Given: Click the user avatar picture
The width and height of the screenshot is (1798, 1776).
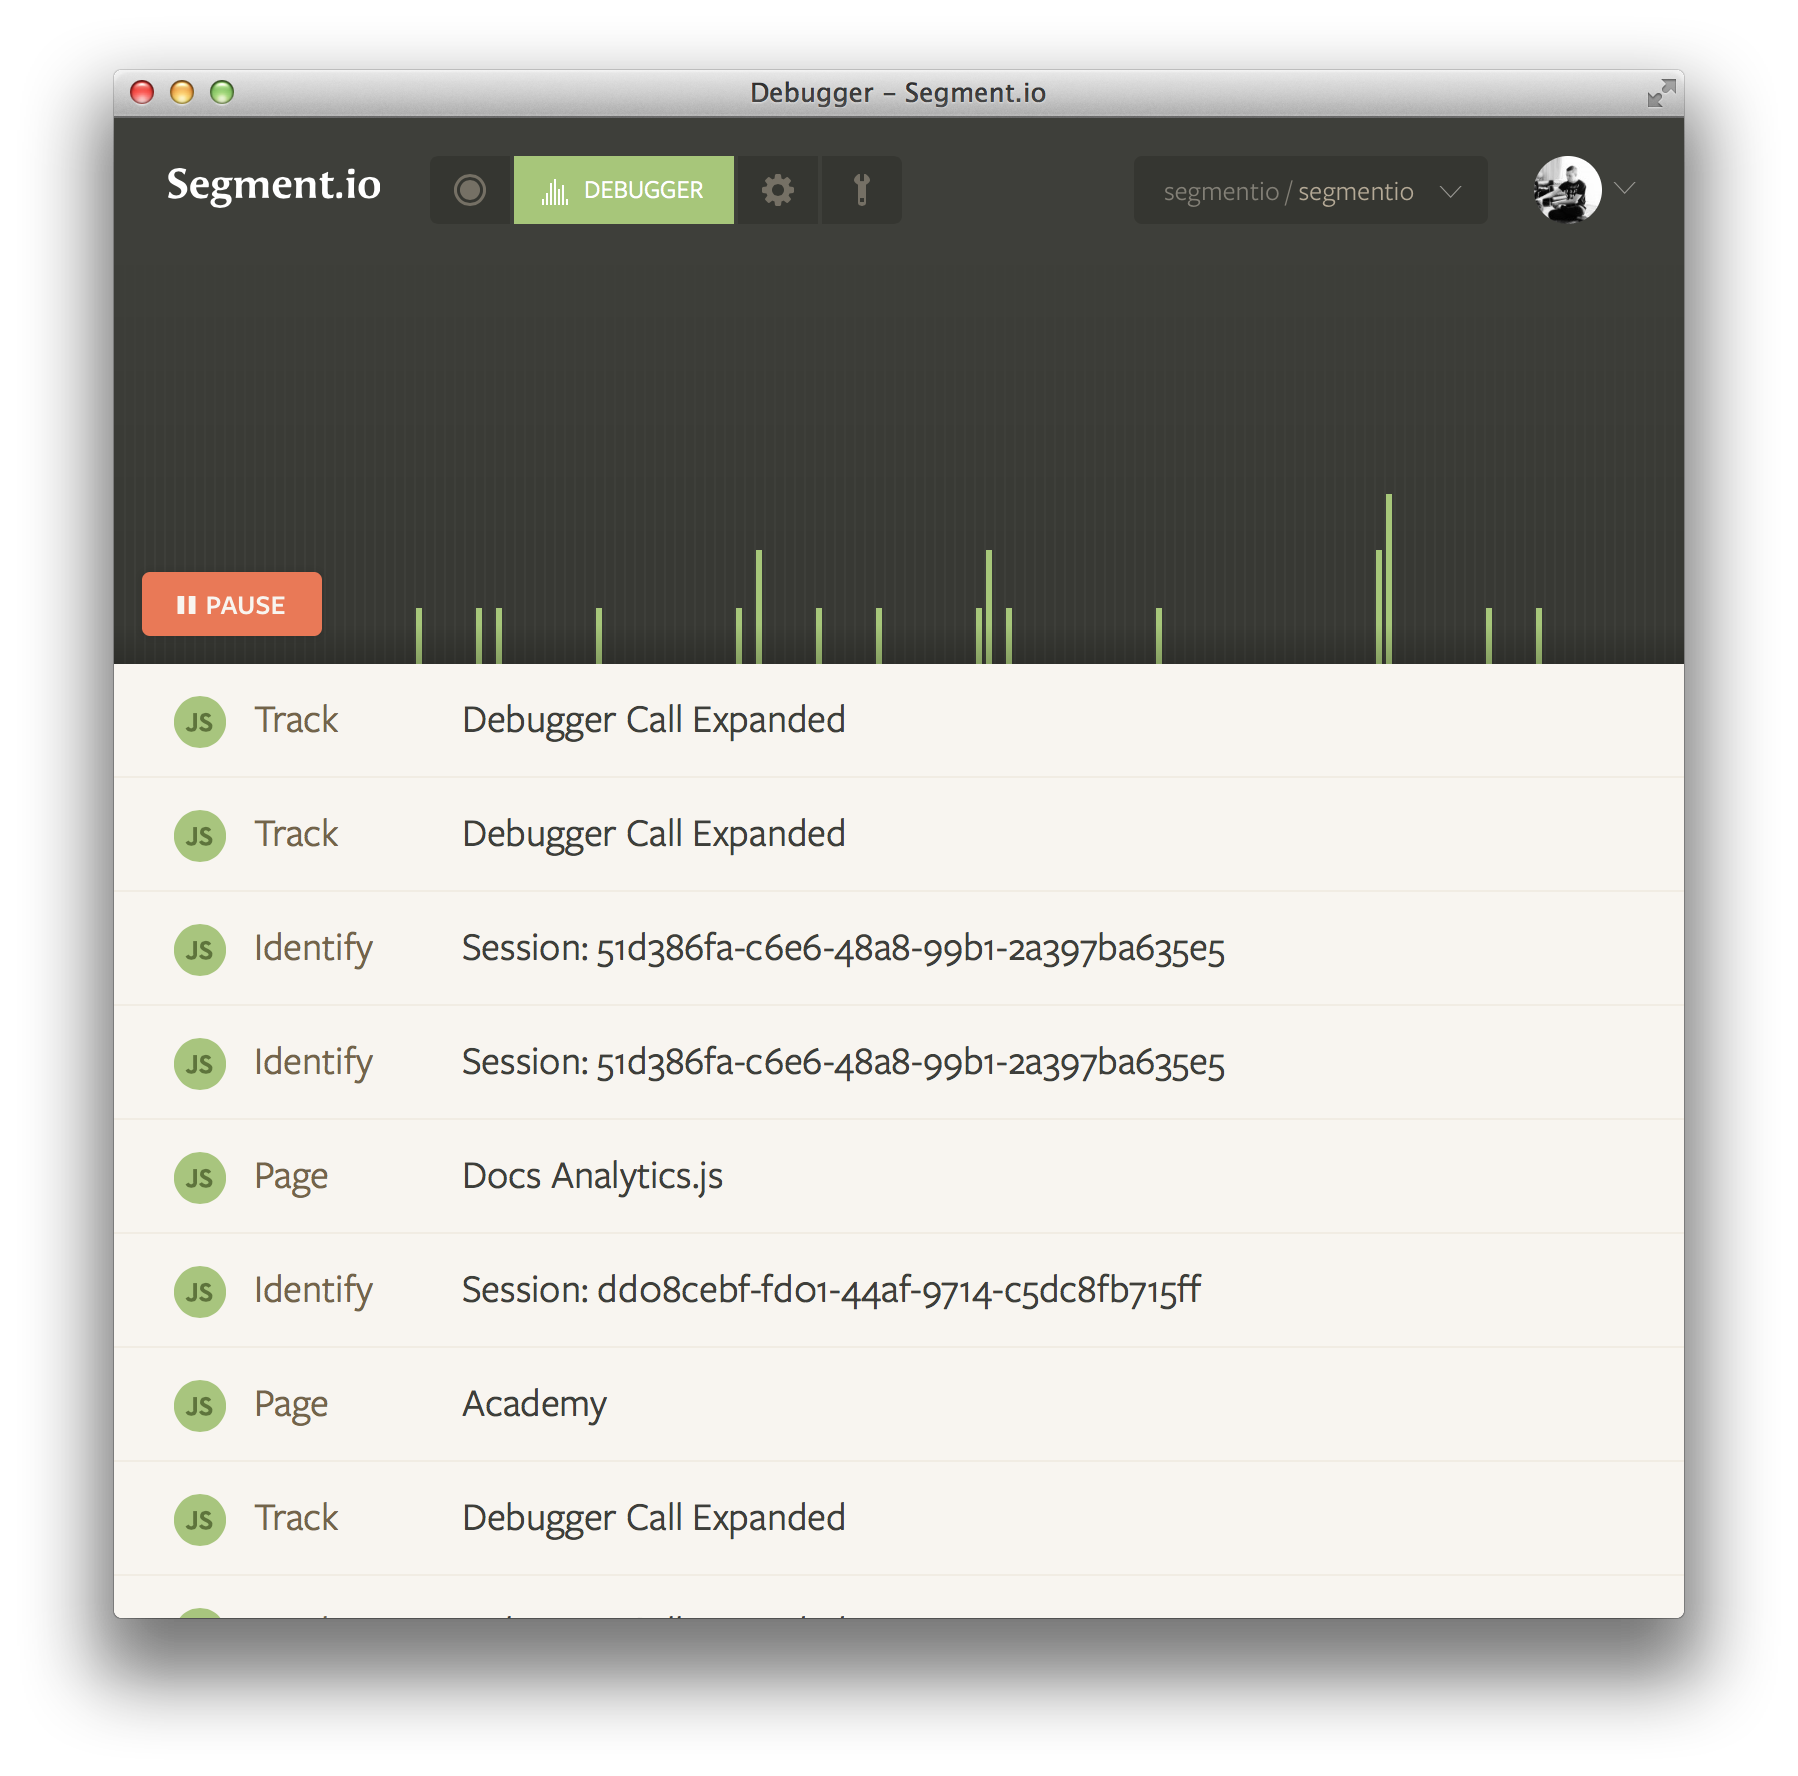Looking at the screenshot, I should pos(1567,189).
